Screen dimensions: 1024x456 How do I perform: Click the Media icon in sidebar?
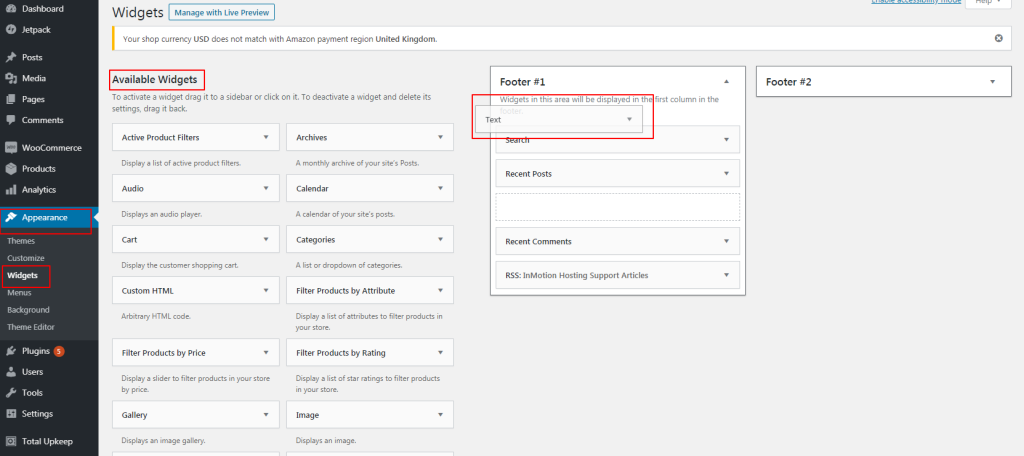11,78
